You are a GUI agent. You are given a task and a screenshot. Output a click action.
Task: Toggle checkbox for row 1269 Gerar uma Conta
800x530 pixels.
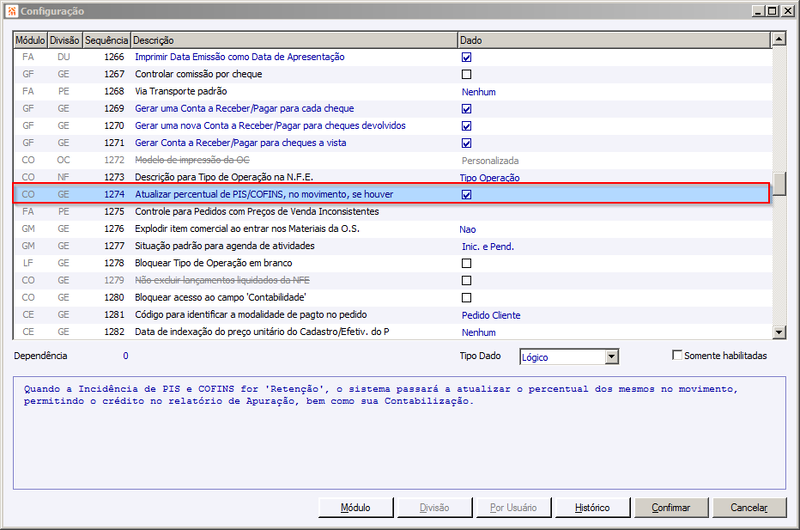[466, 109]
